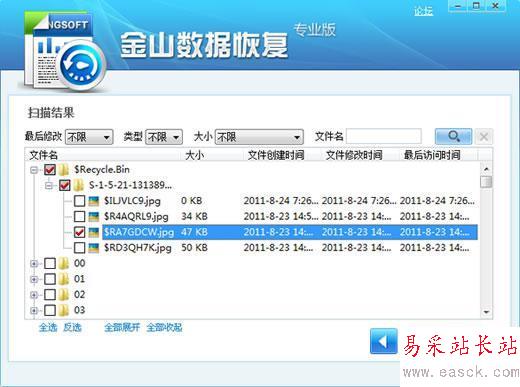
Task: Click the 34 KB size cell
Action: click(194, 216)
